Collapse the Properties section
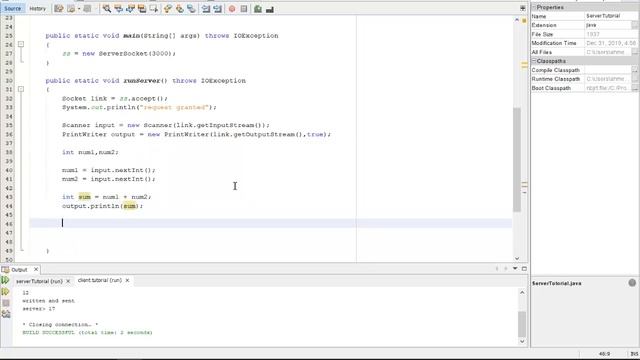 tap(534, 7)
